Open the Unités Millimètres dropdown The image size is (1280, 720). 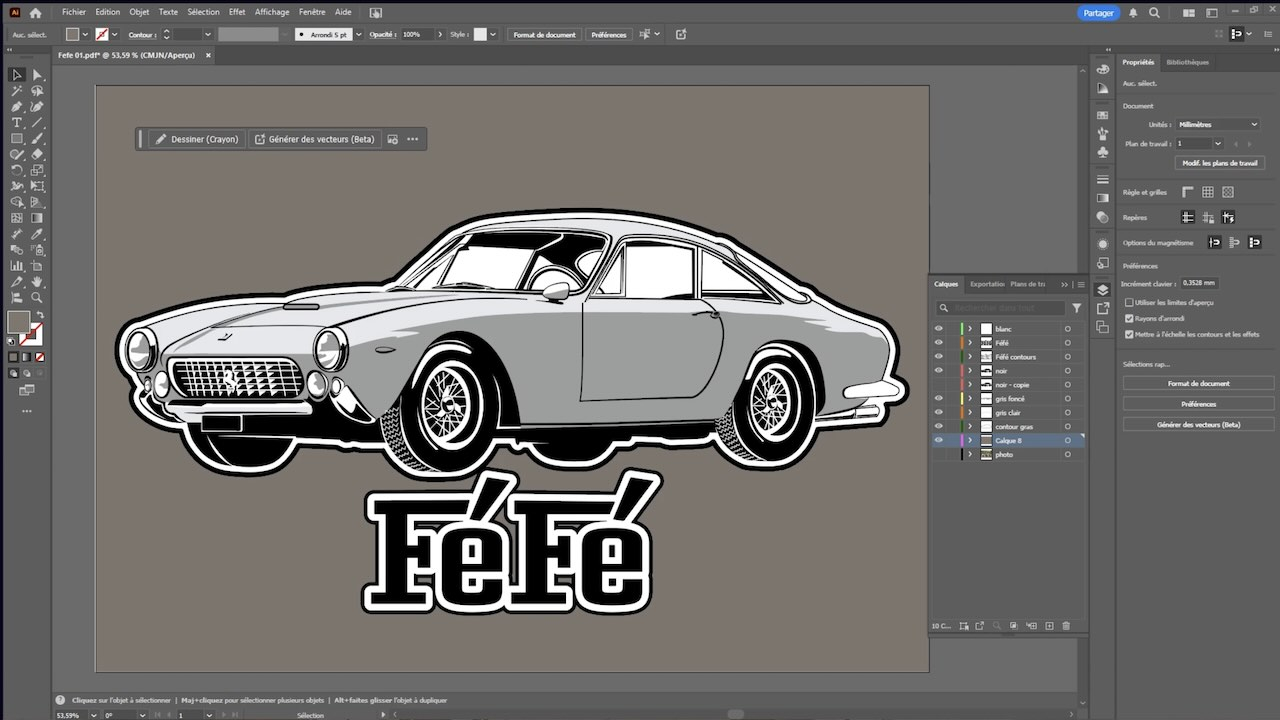pyautogui.click(x=1217, y=124)
